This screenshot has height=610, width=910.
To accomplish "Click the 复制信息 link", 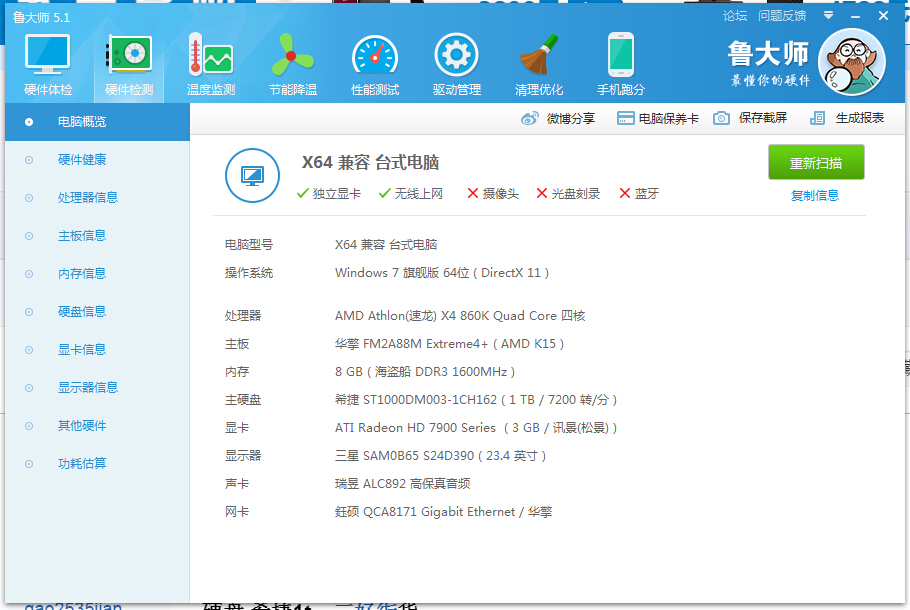I will click(815, 196).
